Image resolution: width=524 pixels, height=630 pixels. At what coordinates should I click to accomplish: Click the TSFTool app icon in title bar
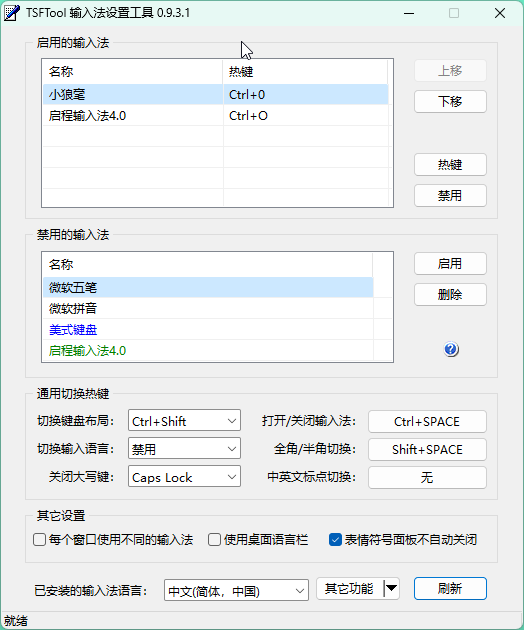click(12, 13)
